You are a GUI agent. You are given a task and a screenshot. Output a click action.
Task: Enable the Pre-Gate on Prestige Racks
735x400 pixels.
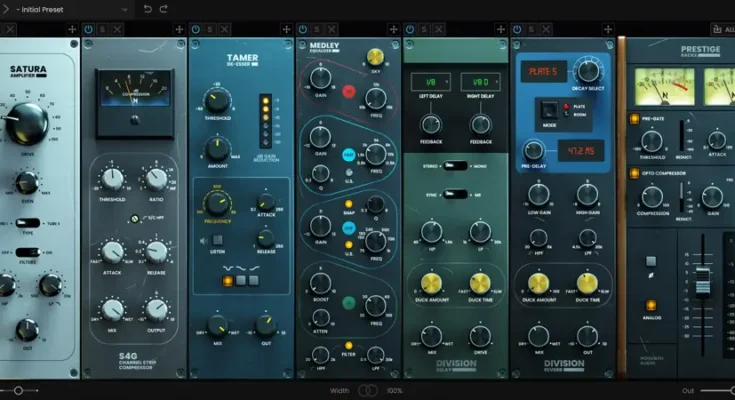(x=633, y=119)
